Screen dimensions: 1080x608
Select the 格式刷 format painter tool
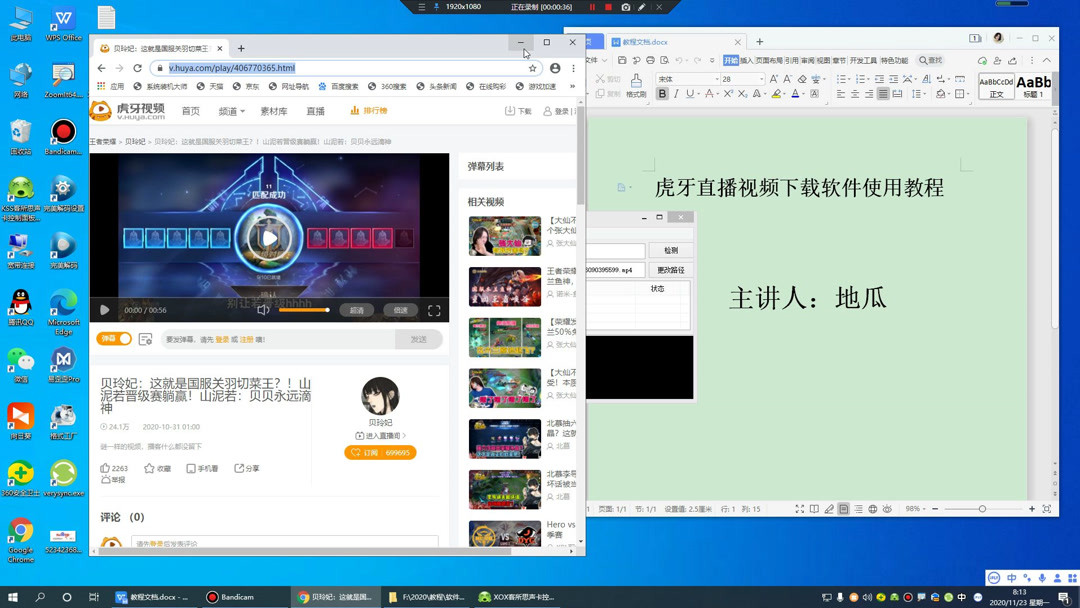pos(635,87)
